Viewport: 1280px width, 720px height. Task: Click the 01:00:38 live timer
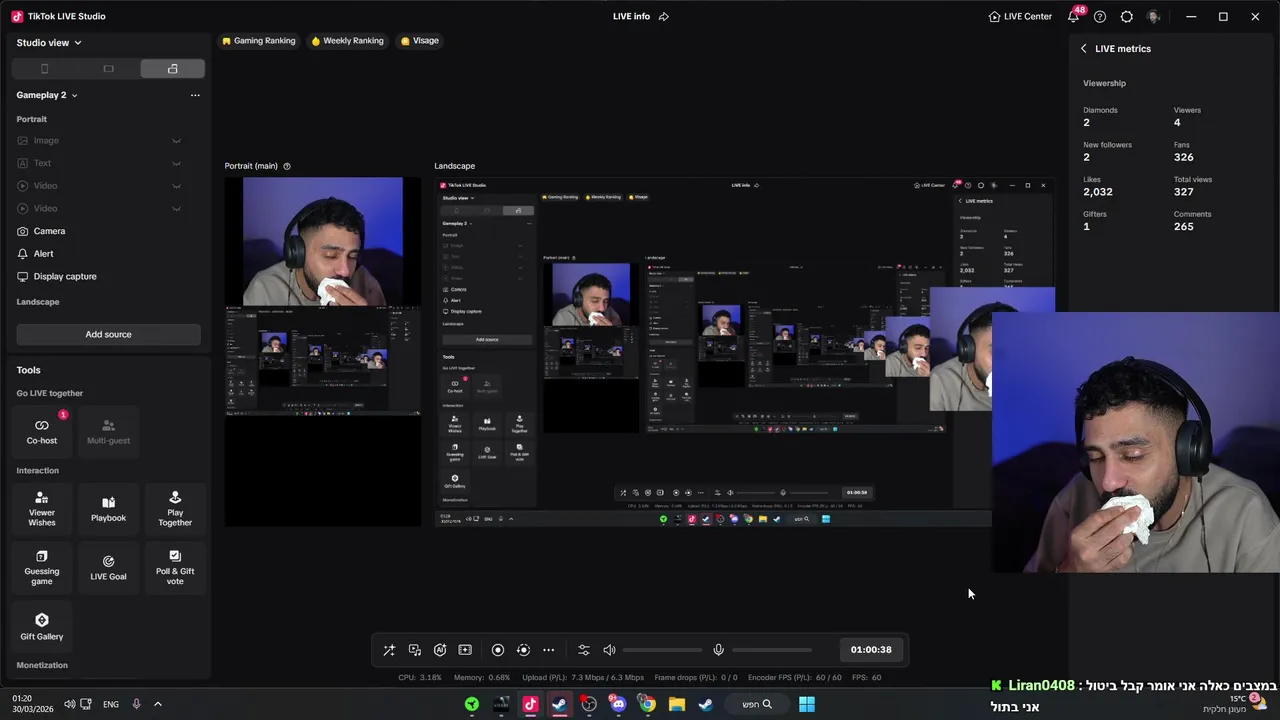(871, 650)
